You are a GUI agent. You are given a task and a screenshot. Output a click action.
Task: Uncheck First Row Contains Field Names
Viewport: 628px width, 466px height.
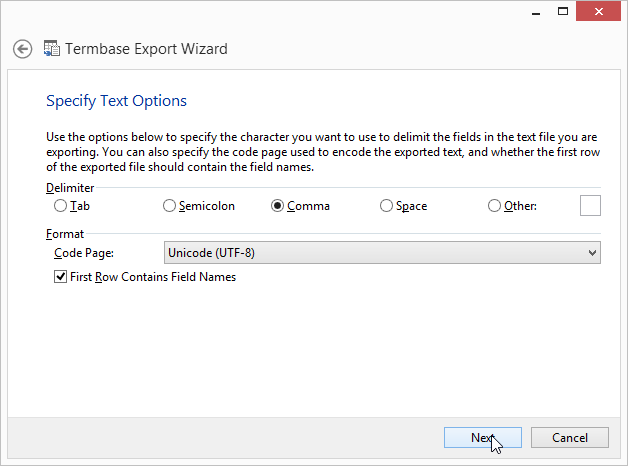tap(60, 277)
